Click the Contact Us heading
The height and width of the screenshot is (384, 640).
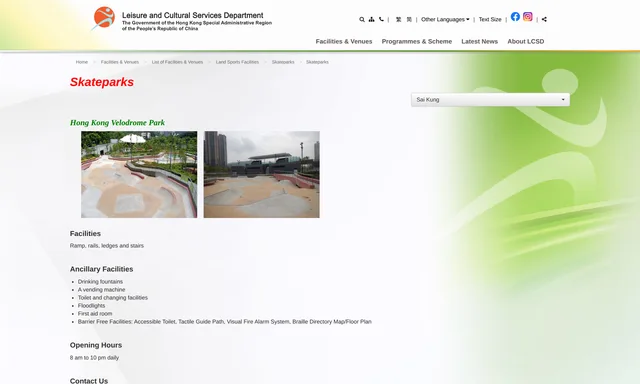tap(89, 380)
